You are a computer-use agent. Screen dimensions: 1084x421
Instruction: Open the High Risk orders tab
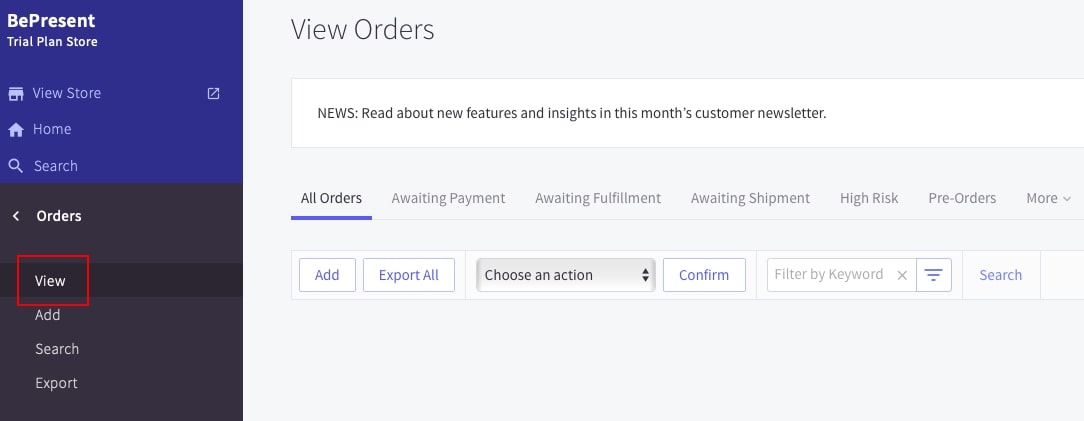point(869,198)
